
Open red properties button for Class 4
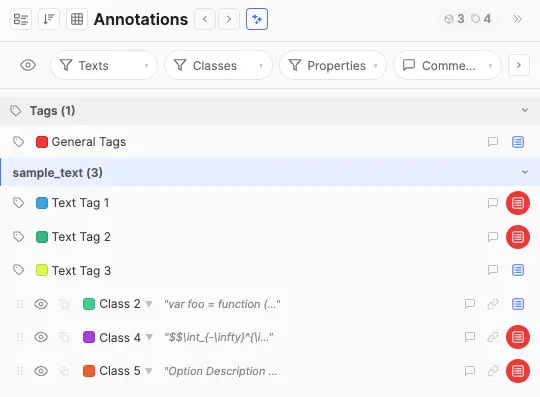pyautogui.click(x=518, y=337)
